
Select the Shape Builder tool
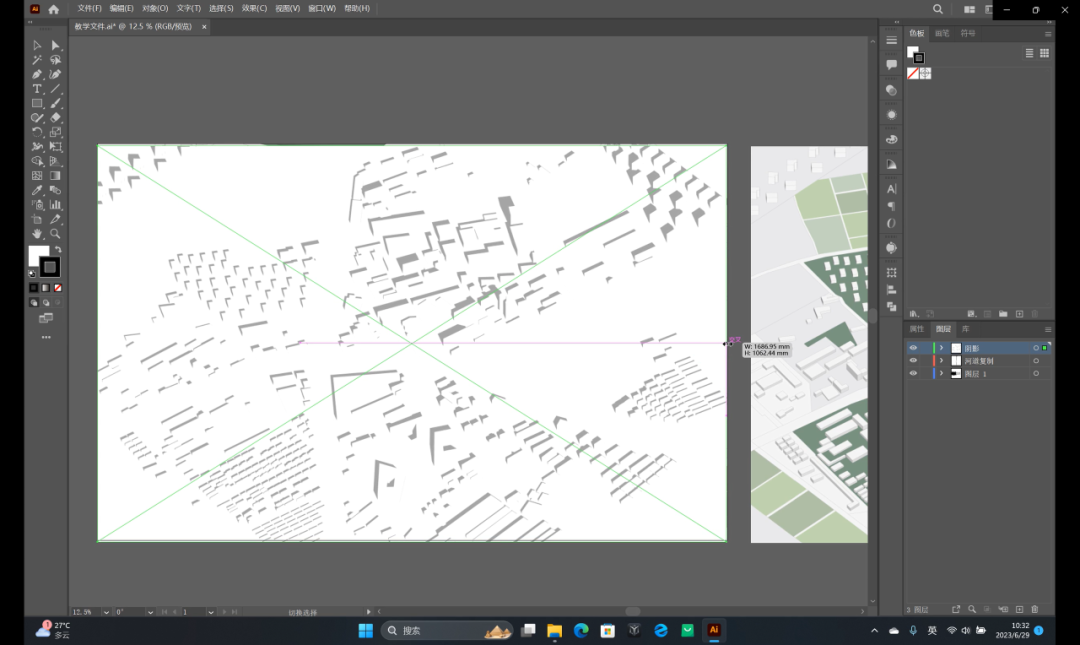[x=37, y=161]
